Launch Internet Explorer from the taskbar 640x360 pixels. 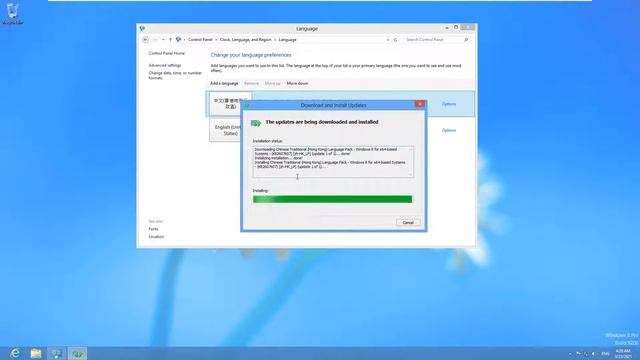pyautogui.click(x=15, y=353)
